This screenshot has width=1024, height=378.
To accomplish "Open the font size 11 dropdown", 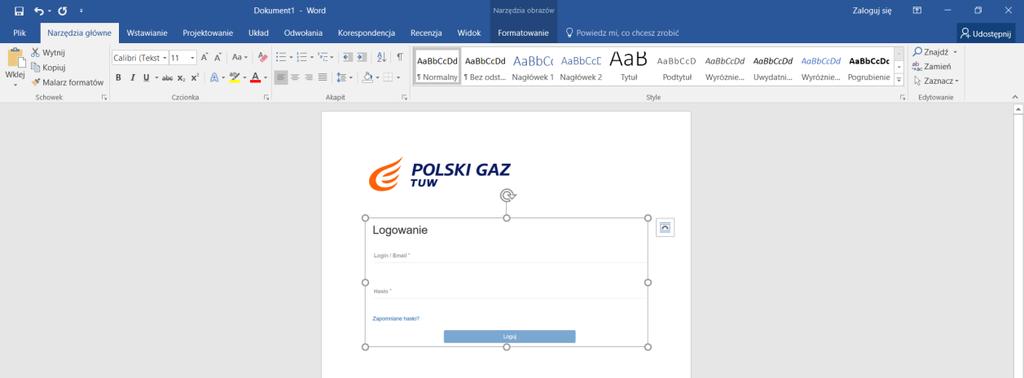I will [x=193, y=58].
